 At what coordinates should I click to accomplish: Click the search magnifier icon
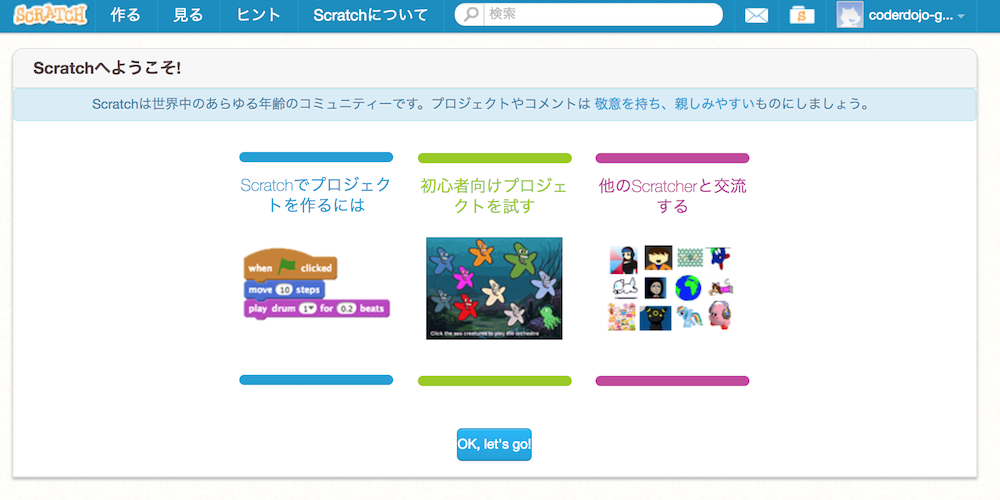coord(471,15)
